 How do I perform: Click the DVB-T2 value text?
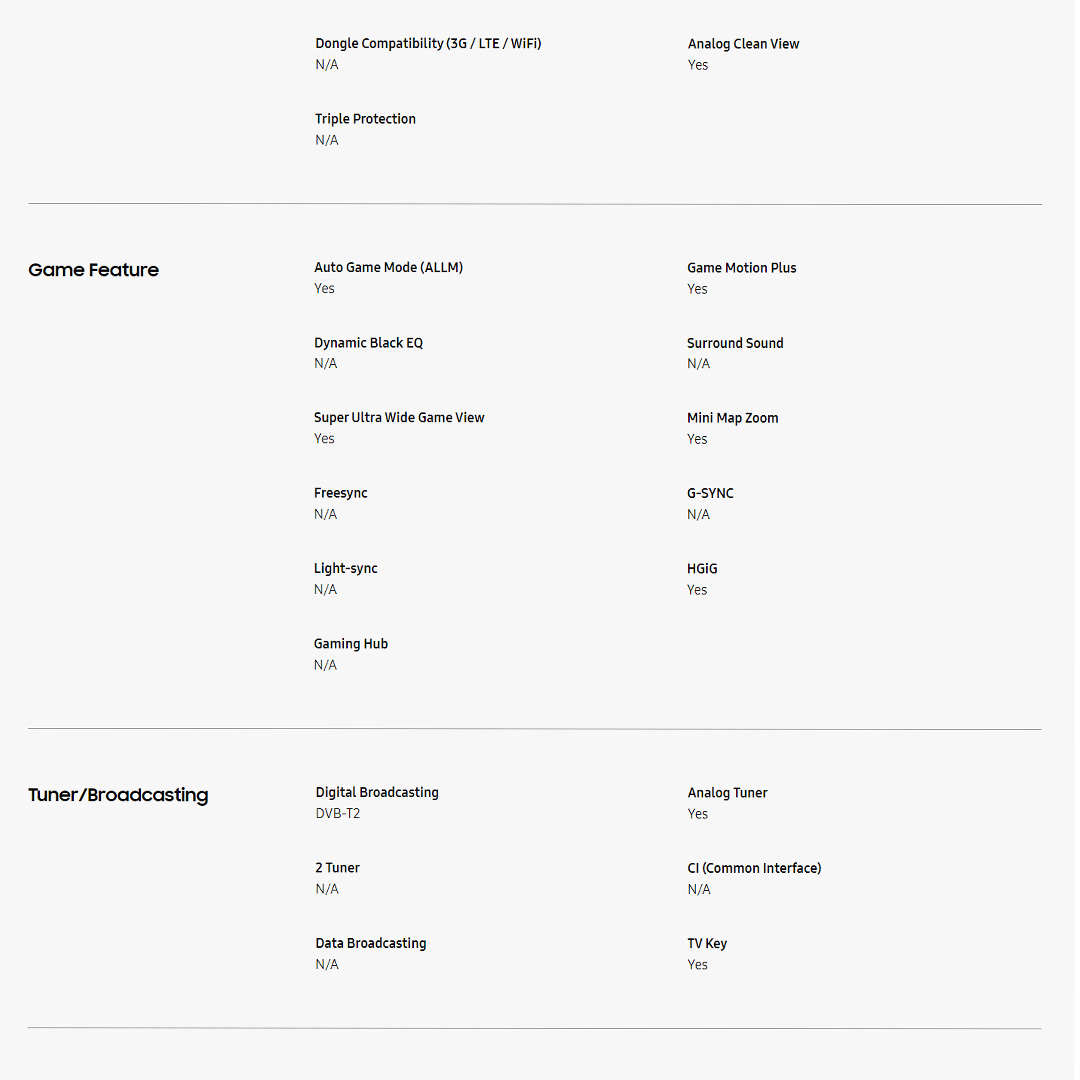337,814
